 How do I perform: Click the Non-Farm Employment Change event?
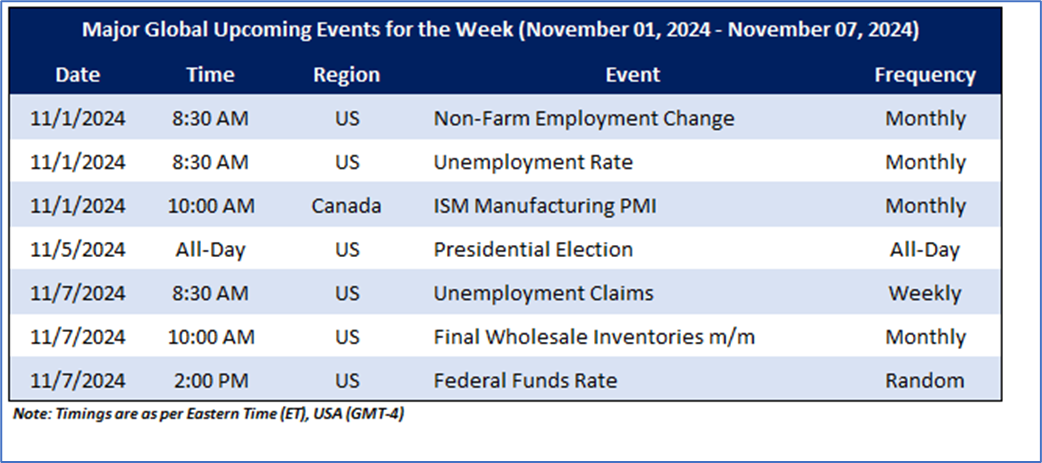[x=584, y=119]
